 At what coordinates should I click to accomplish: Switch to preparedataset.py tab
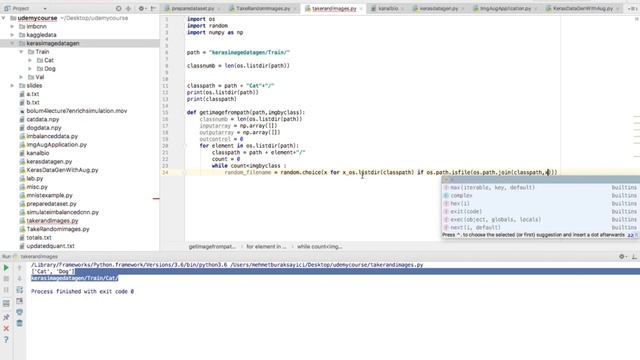click(192, 9)
